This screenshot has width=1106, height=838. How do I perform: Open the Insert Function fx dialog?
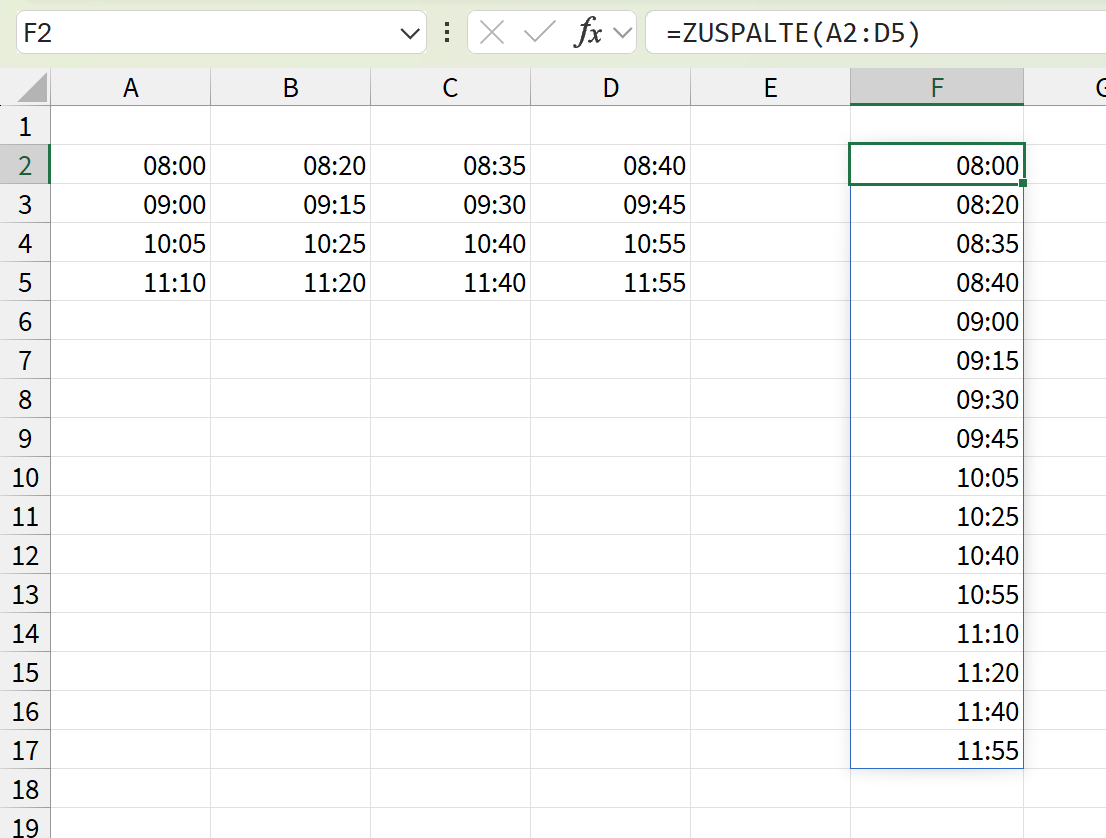click(587, 33)
